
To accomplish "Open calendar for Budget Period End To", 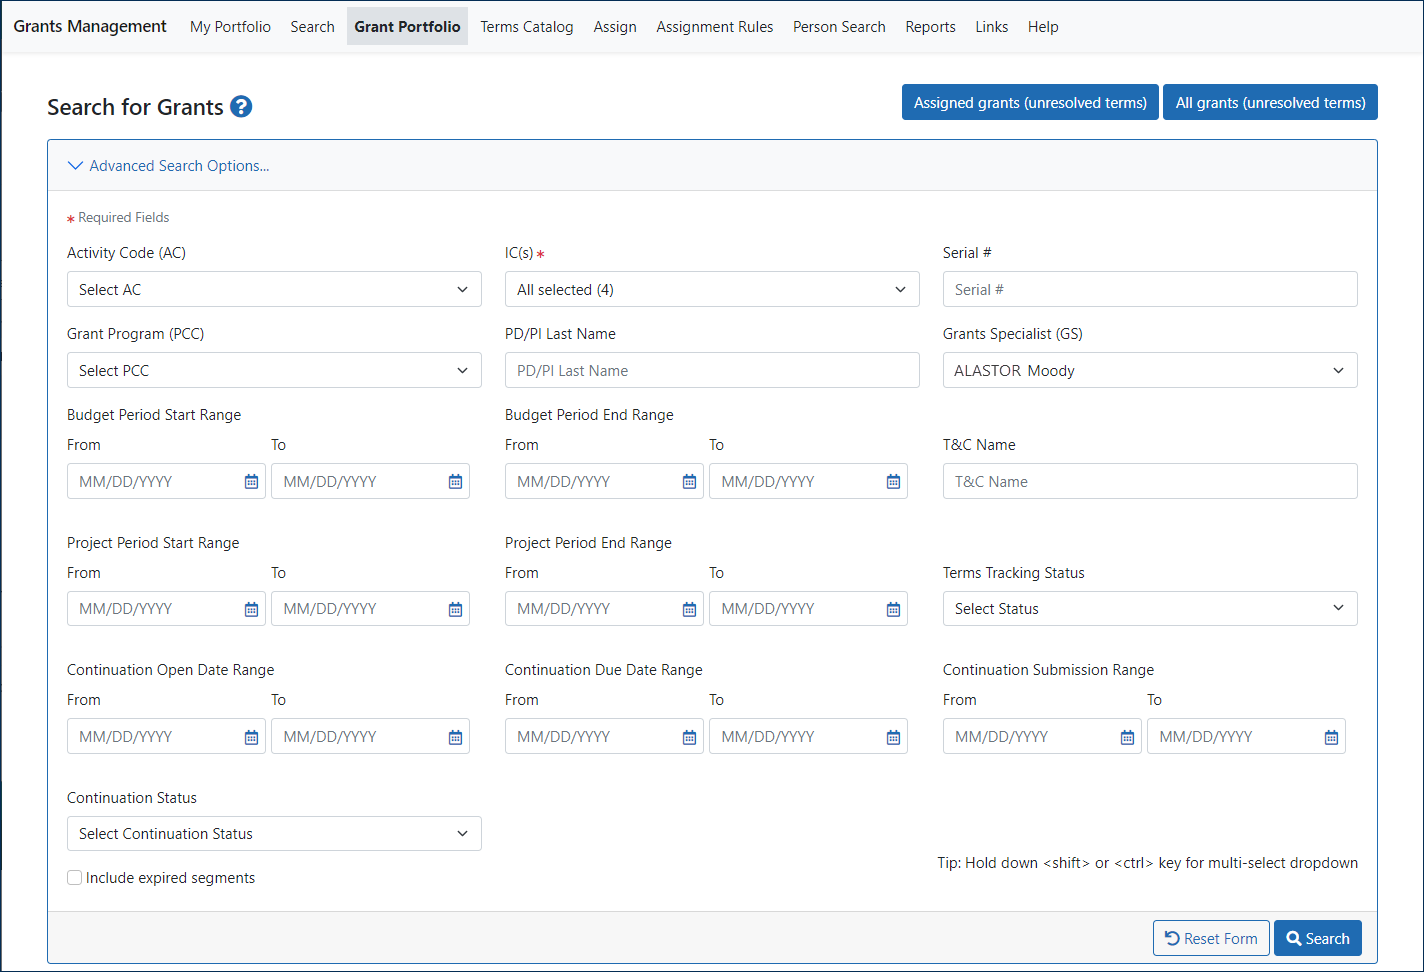I will click(x=893, y=482).
